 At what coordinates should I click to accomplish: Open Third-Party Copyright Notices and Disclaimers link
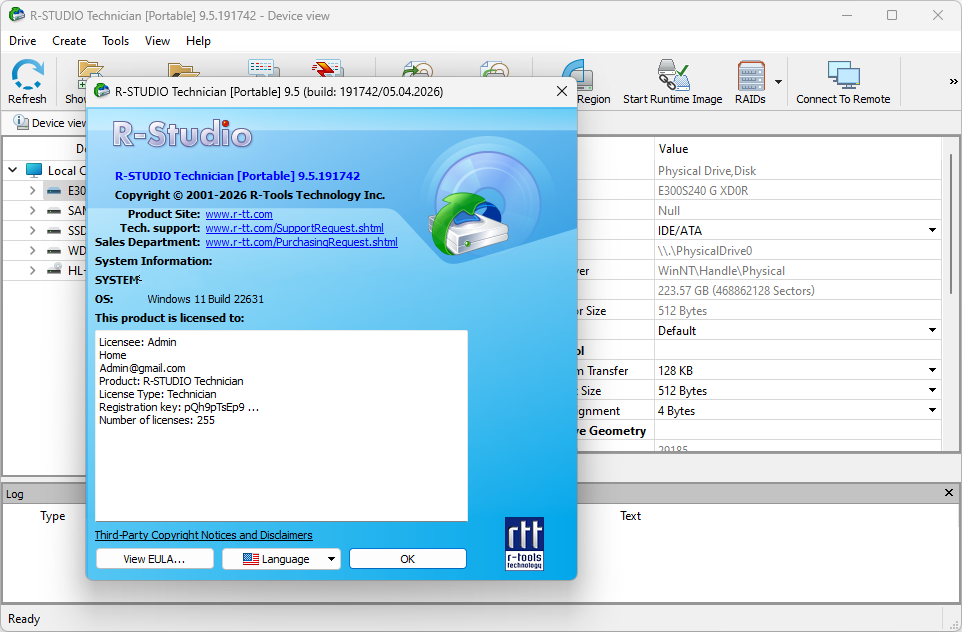click(x=204, y=535)
